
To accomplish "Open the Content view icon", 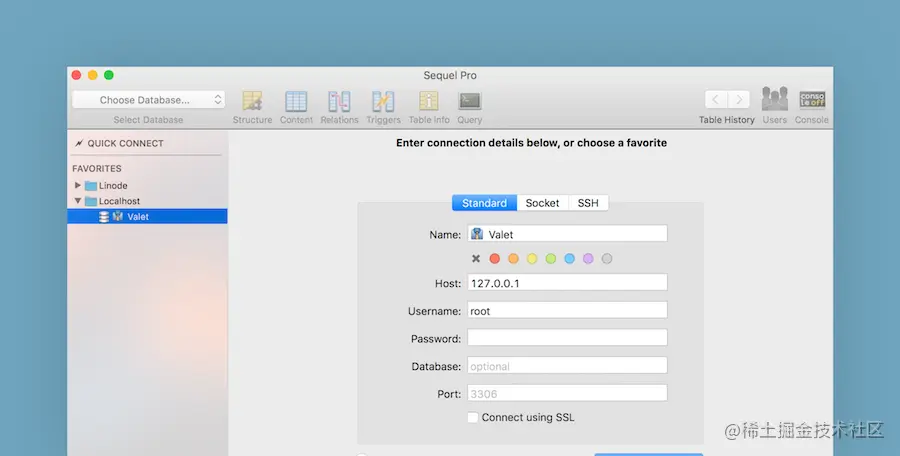I will pyautogui.click(x=296, y=101).
